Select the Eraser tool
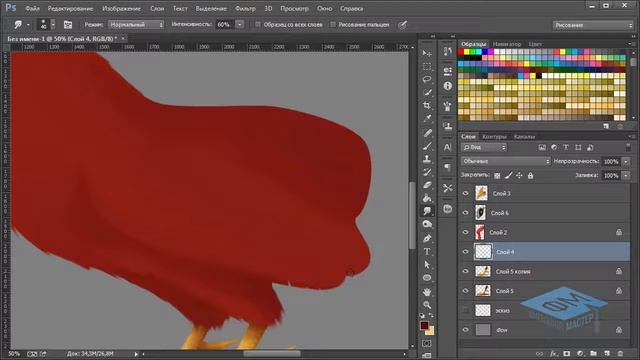Image resolution: width=640 pixels, height=360 pixels. point(427,185)
